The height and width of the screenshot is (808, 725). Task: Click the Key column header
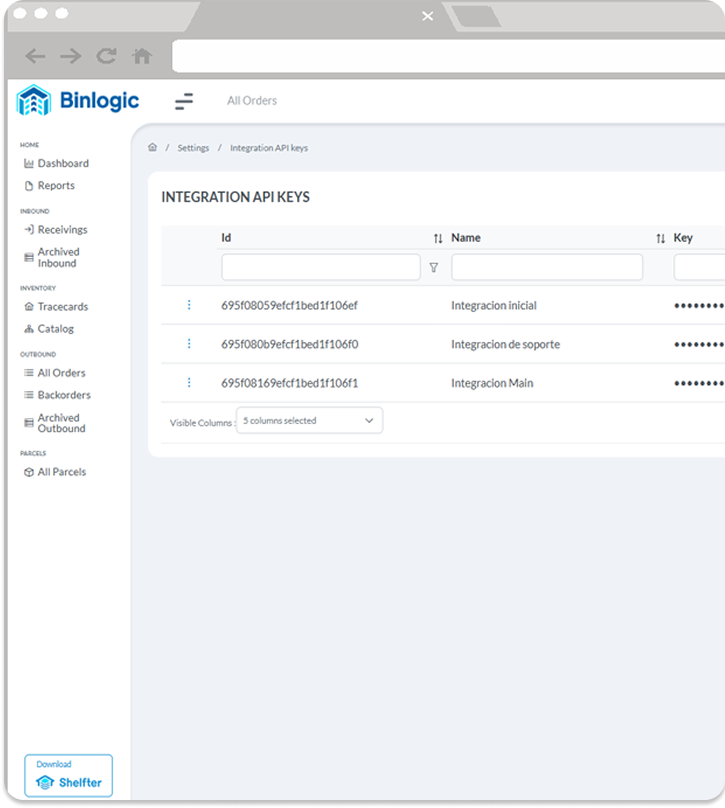coord(683,238)
